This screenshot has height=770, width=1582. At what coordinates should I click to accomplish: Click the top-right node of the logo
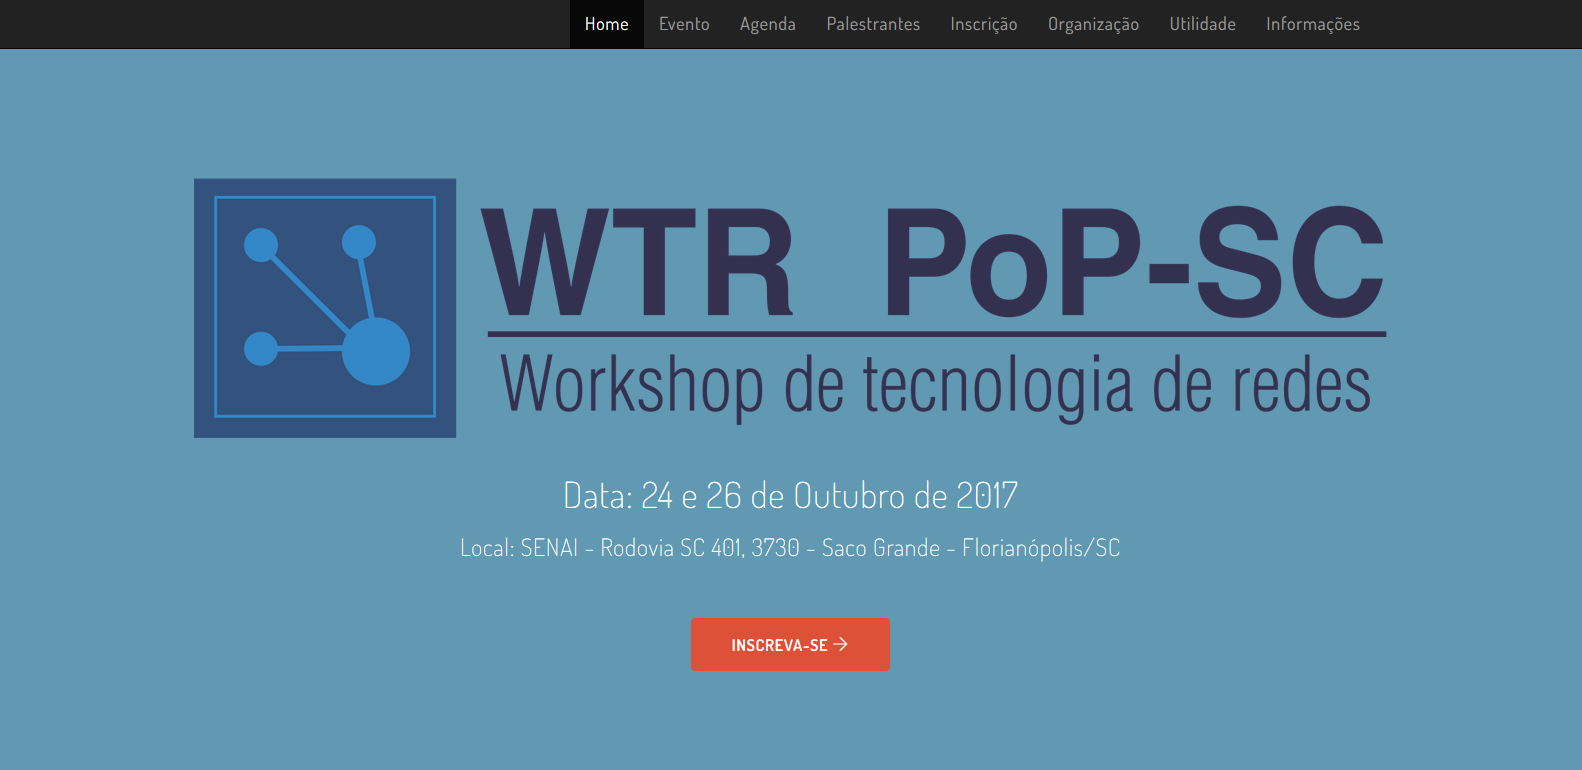[359, 242]
